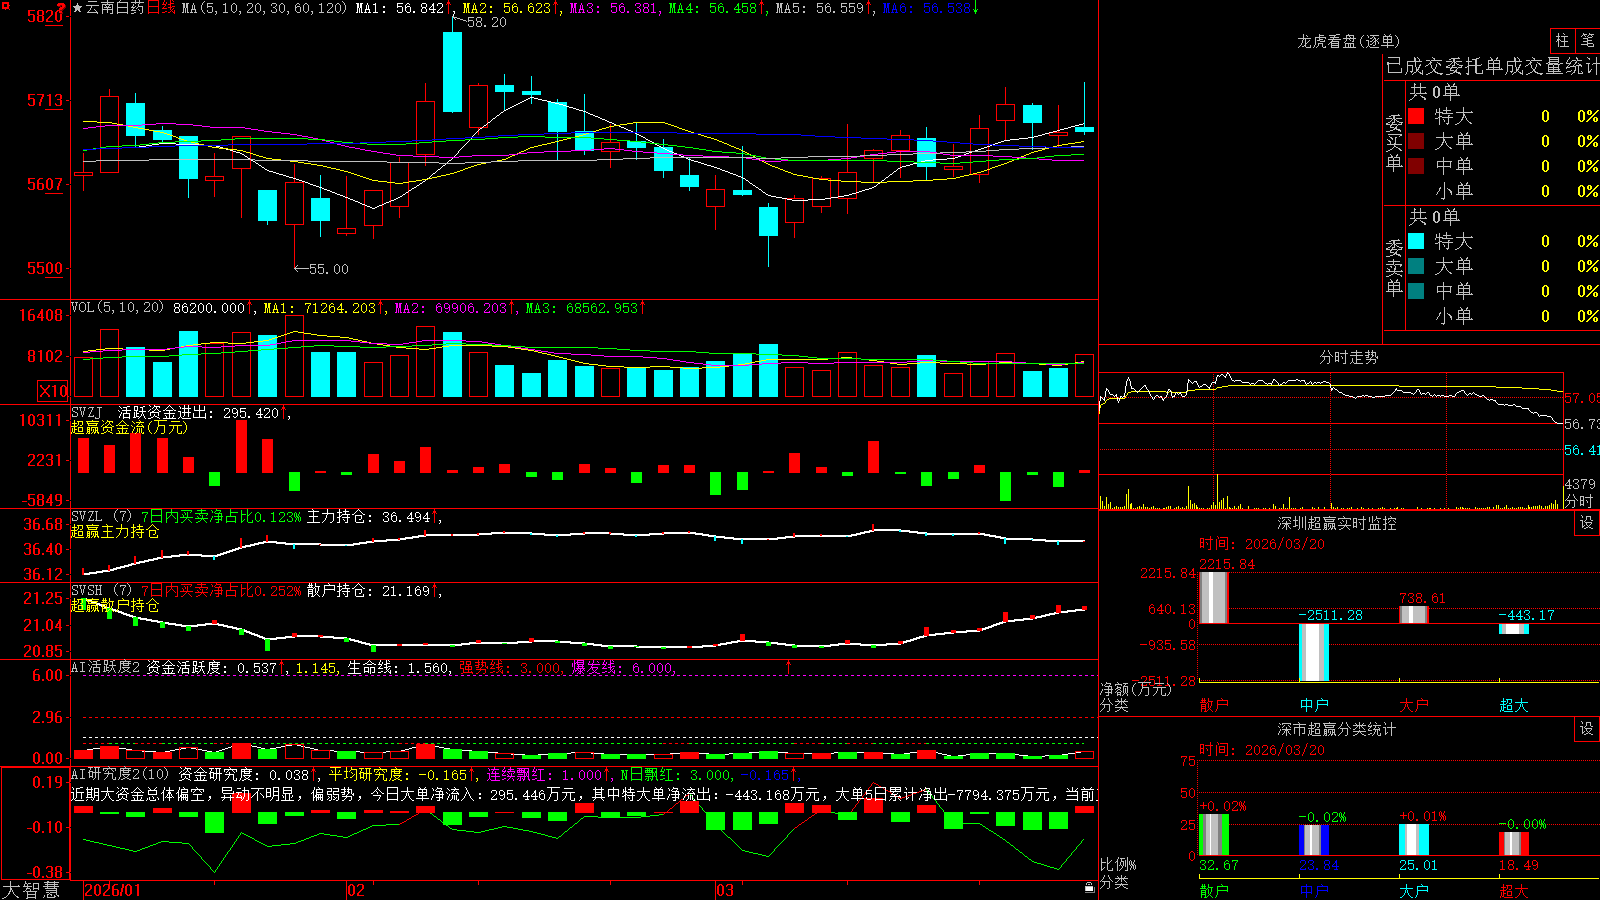Viewport: 1600px width, 900px height.
Task: Click the dark red 大单 buy-order swatch
Action: 1416,141
